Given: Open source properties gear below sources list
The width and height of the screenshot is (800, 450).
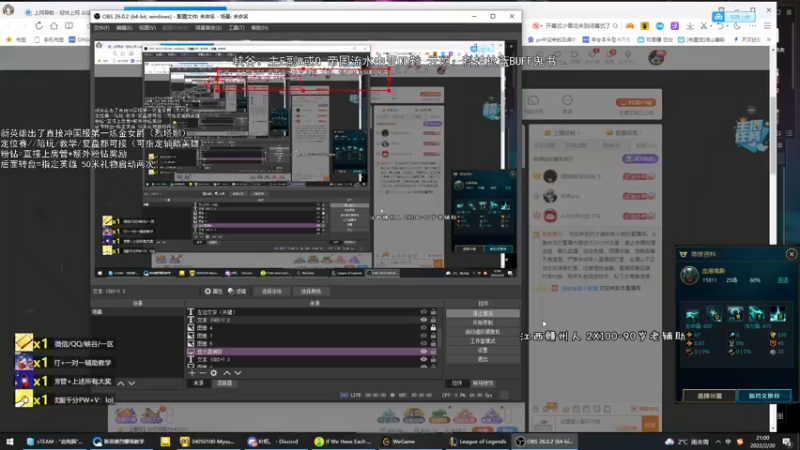Looking at the screenshot, I should (x=214, y=373).
